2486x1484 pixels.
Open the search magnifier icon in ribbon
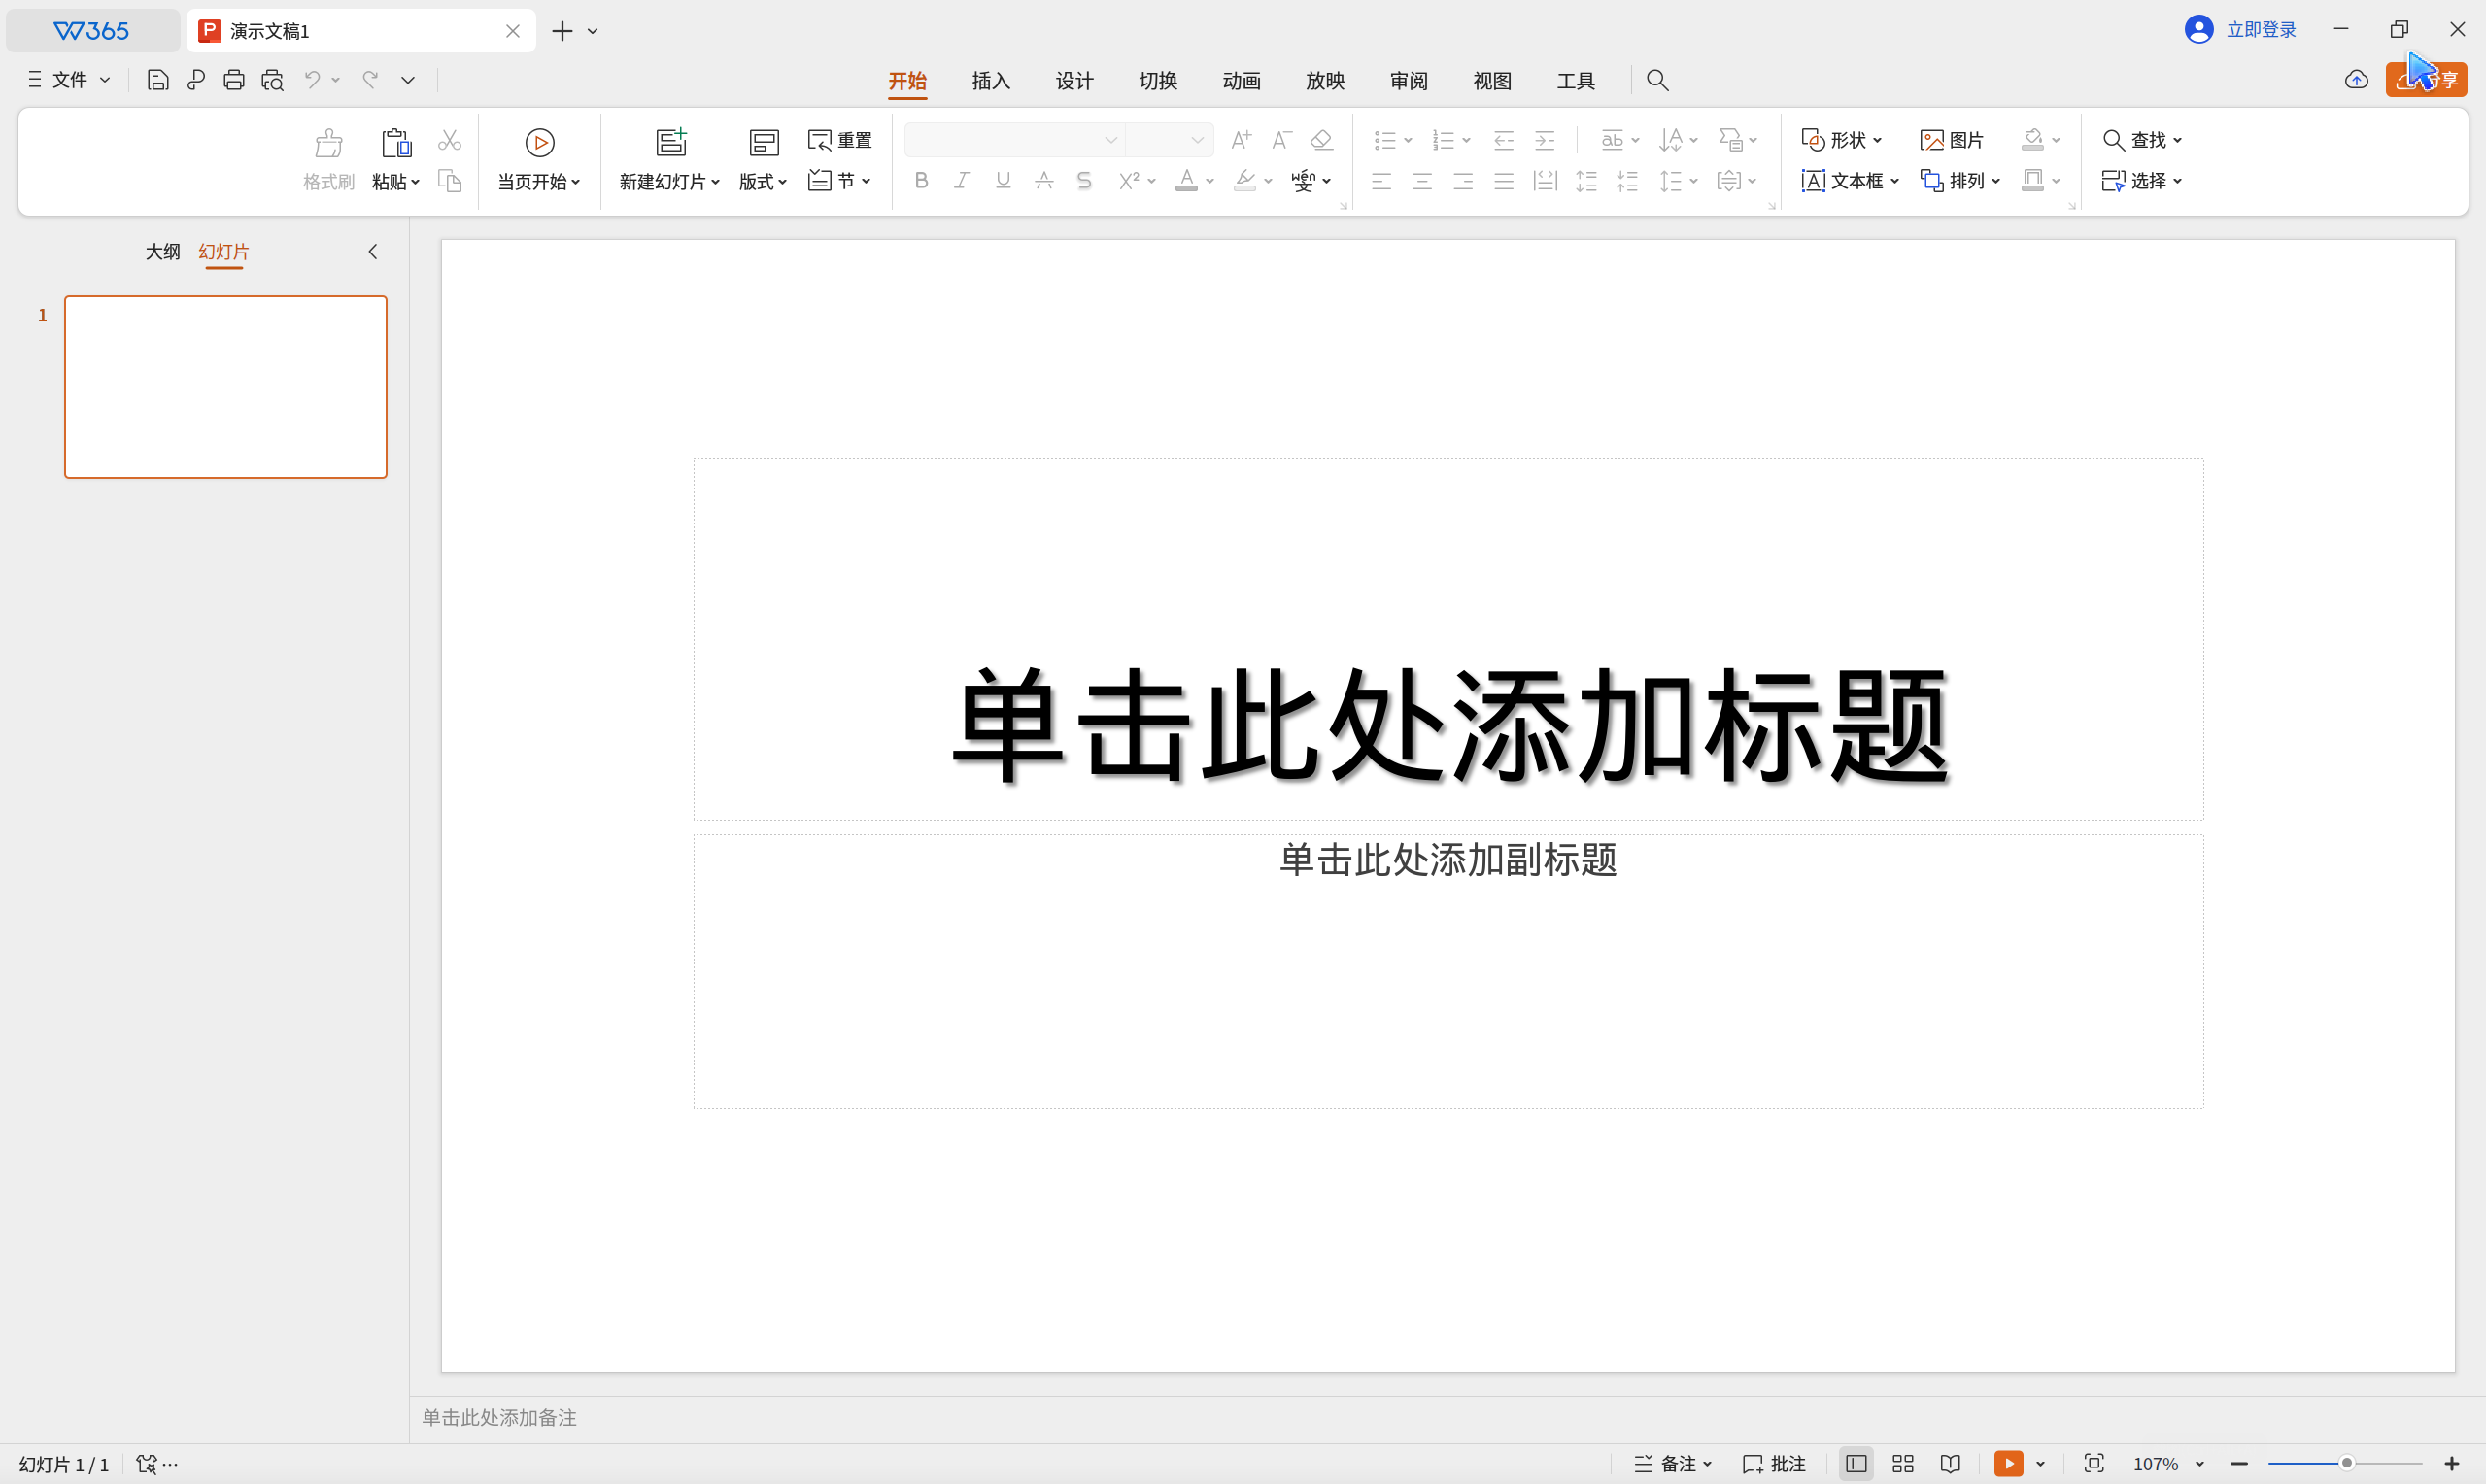(x=1657, y=80)
